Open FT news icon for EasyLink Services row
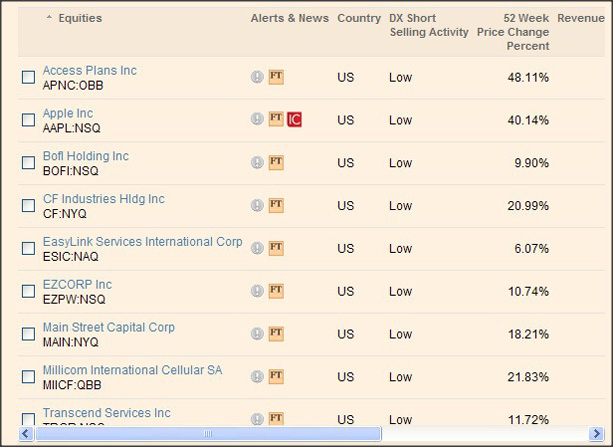The width and height of the screenshot is (613, 447). (276, 248)
